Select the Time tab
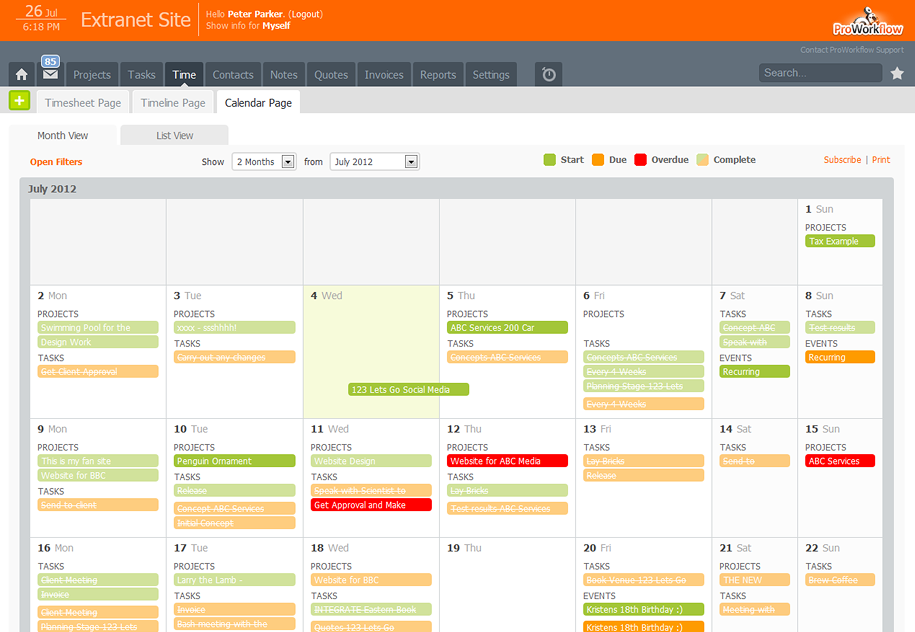This screenshot has height=632, width=915. tap(184, 75)
